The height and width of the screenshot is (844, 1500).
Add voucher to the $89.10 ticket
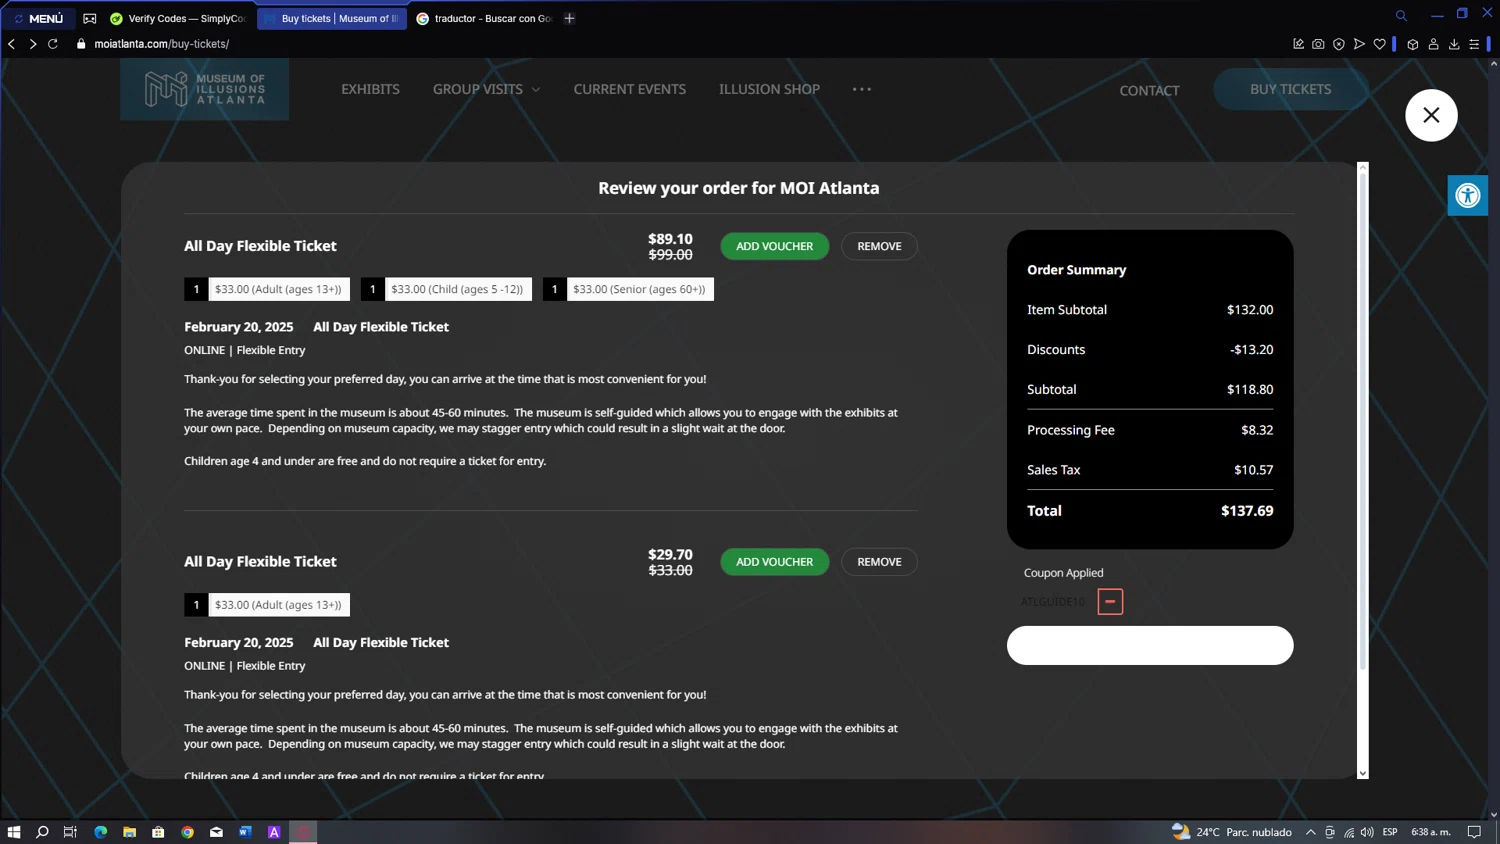coord(774,246)
